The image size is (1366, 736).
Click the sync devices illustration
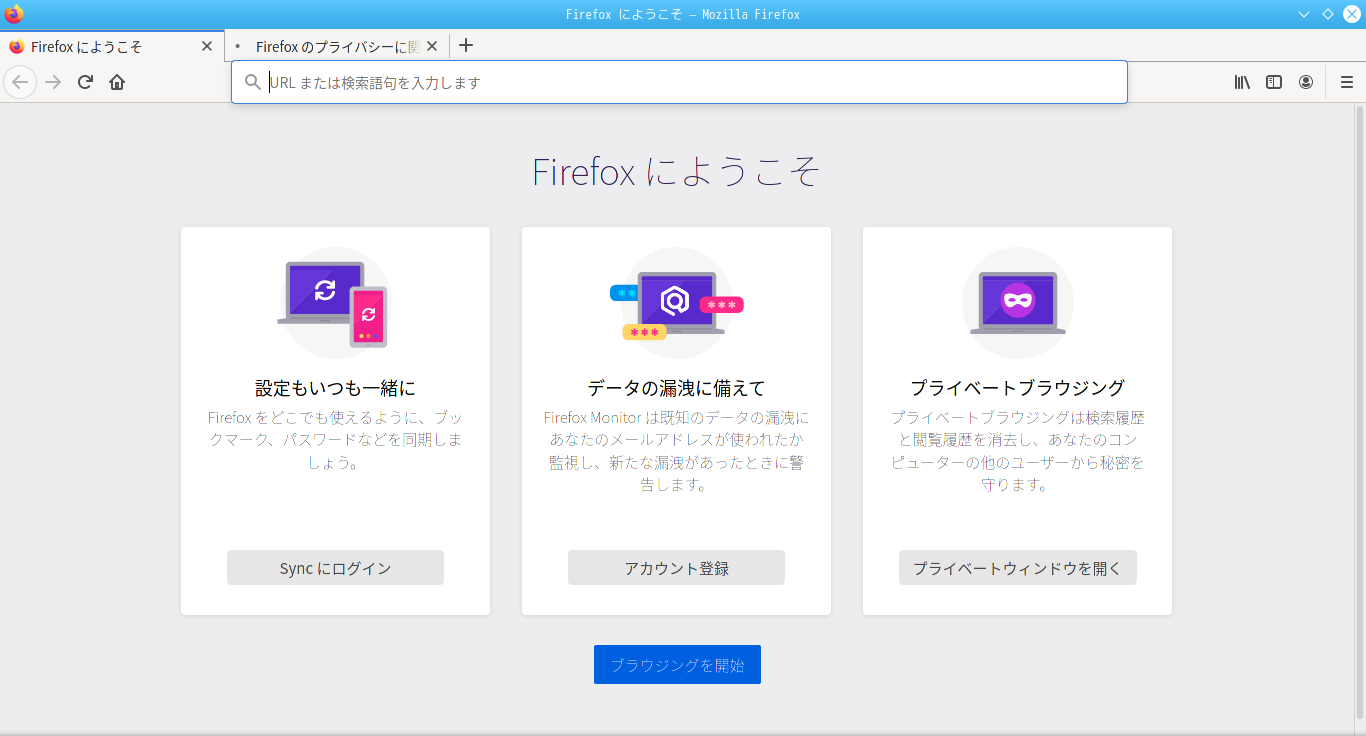coord(334,303)
